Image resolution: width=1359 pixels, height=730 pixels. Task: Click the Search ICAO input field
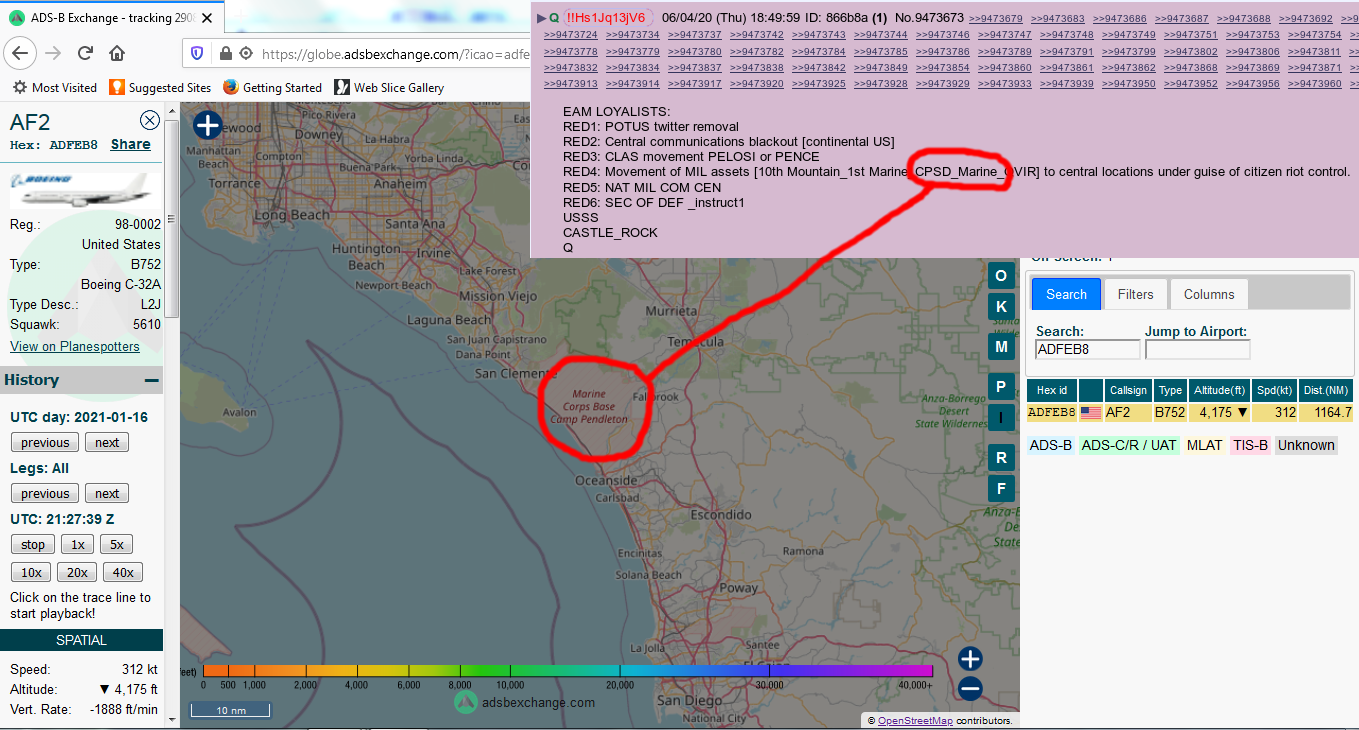coord(1088,349)
